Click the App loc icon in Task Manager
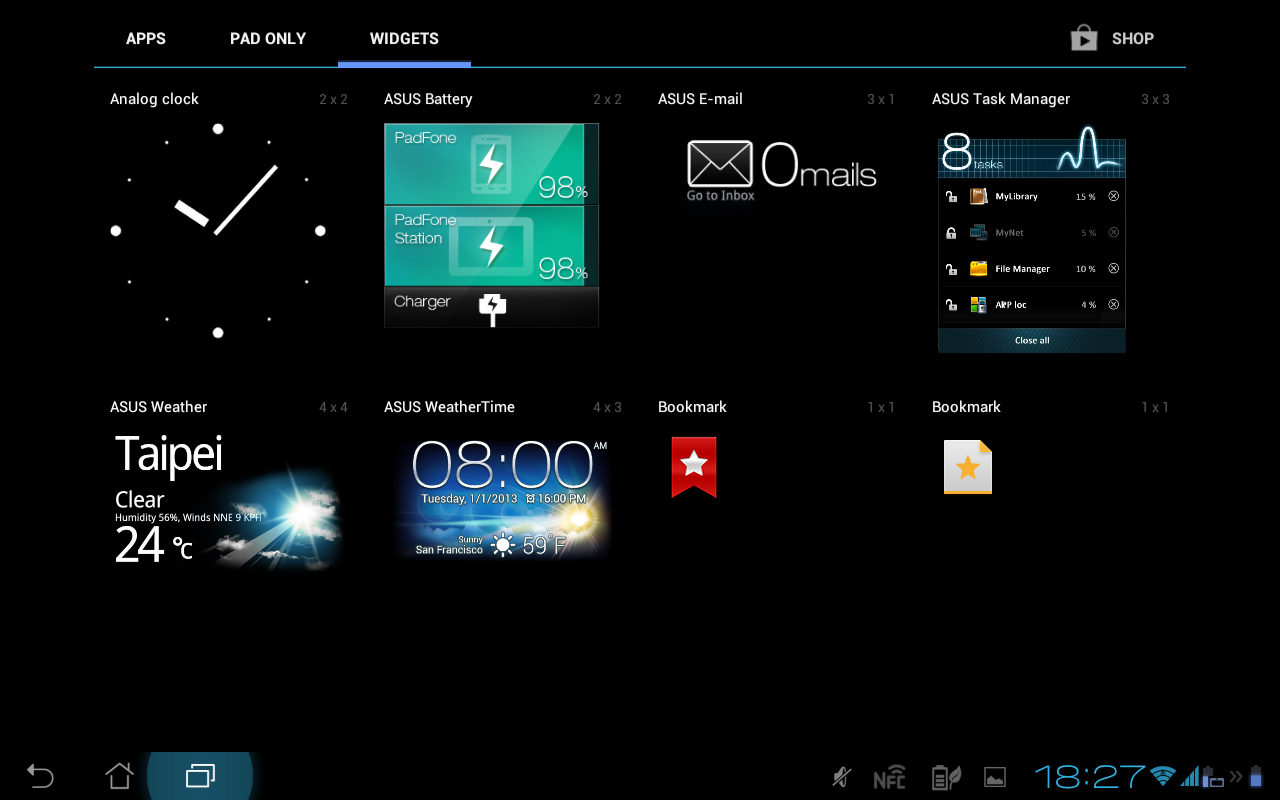Viewport: 1280px width, 800px height. [x=978, y=305]
